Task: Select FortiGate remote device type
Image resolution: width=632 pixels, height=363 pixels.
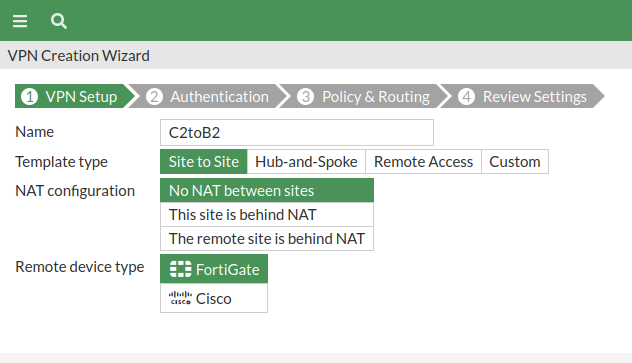Action: point(214,269)
